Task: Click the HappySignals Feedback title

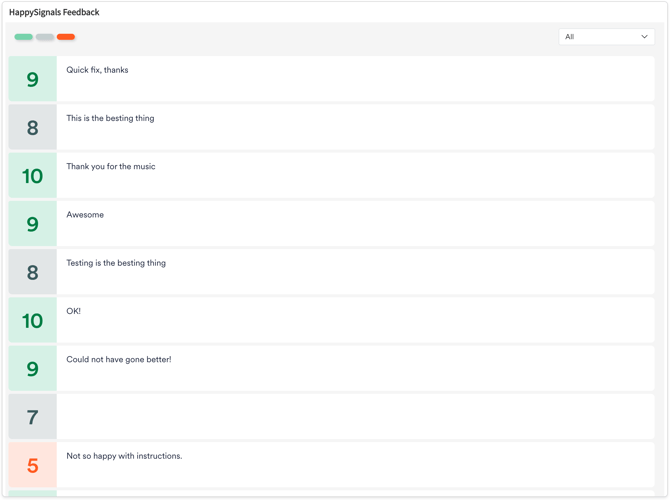Action: (x=54, y=12)
